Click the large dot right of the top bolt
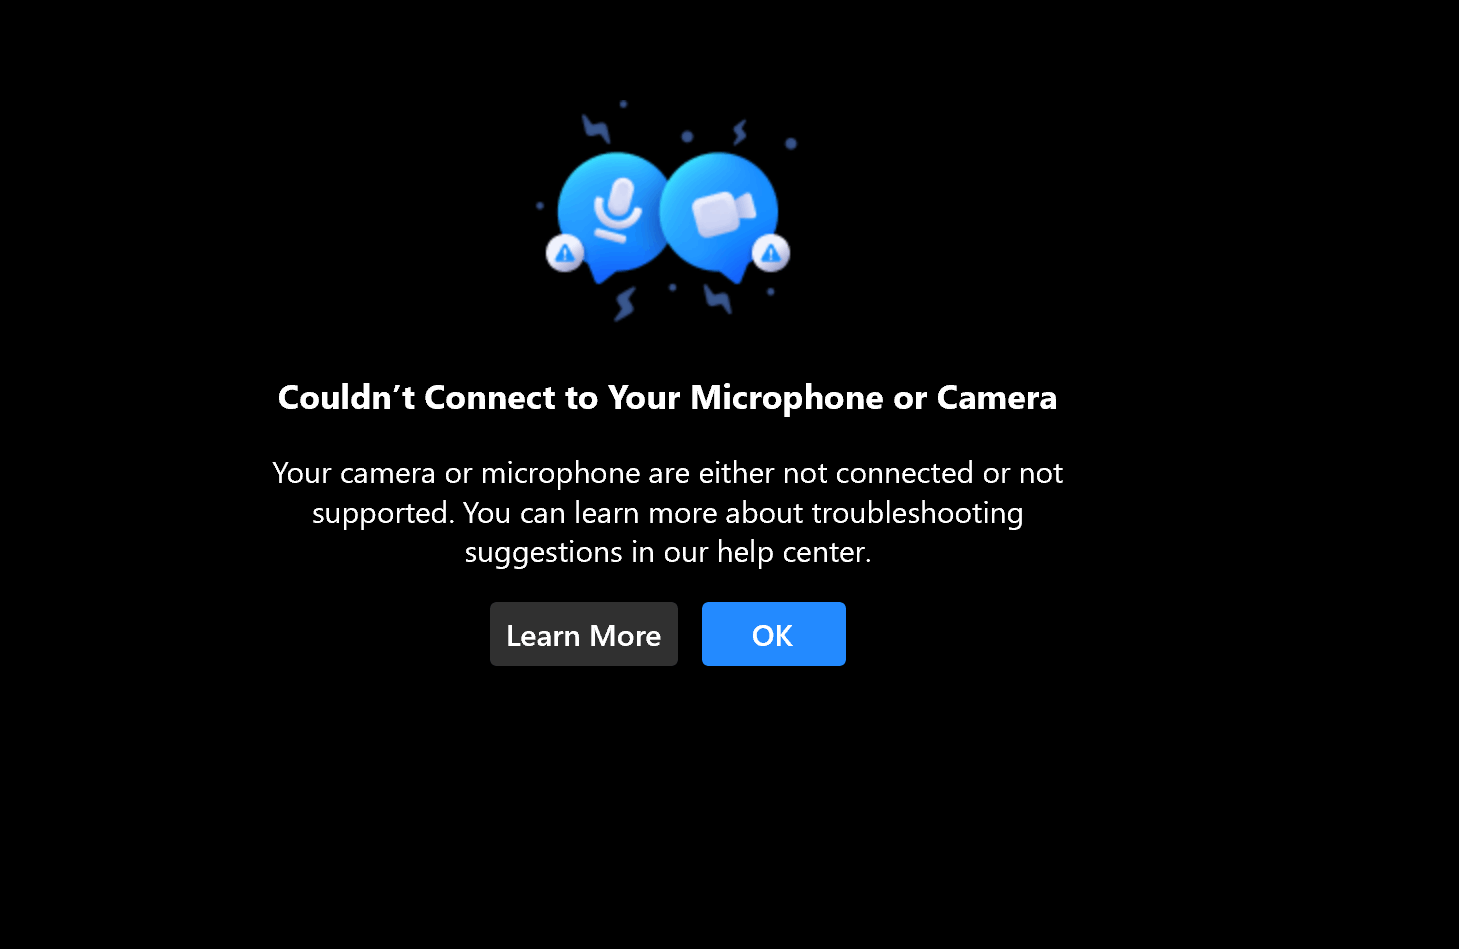The width and height of the screenshot is (1459, 949). (x=791, y=144)
